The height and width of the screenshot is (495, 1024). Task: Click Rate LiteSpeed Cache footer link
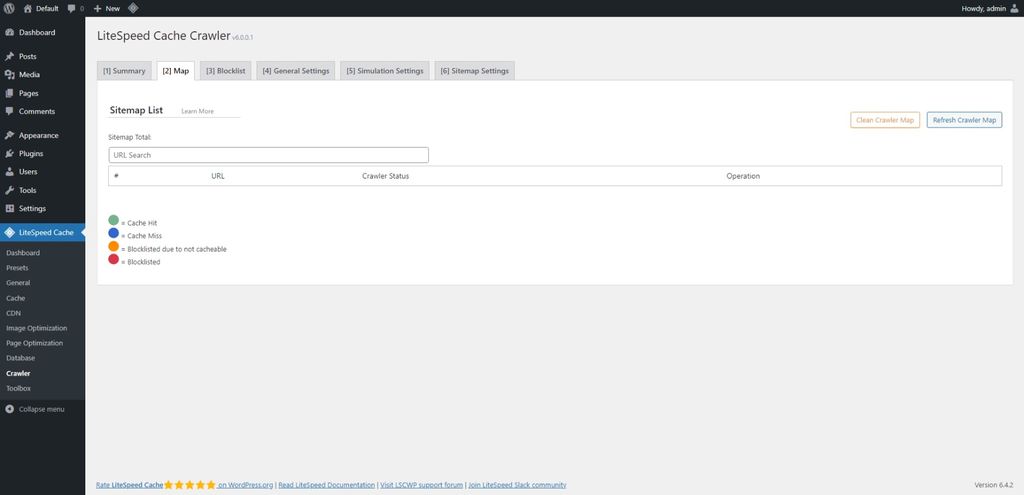point(129,485)
